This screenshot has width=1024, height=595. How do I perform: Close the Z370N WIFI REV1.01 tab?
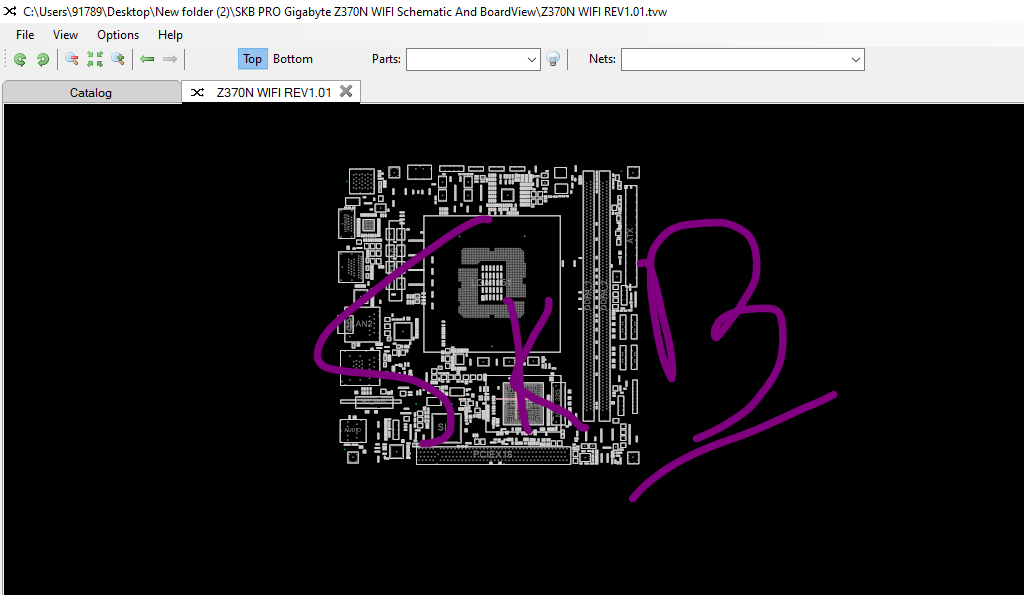coord(346,91)
